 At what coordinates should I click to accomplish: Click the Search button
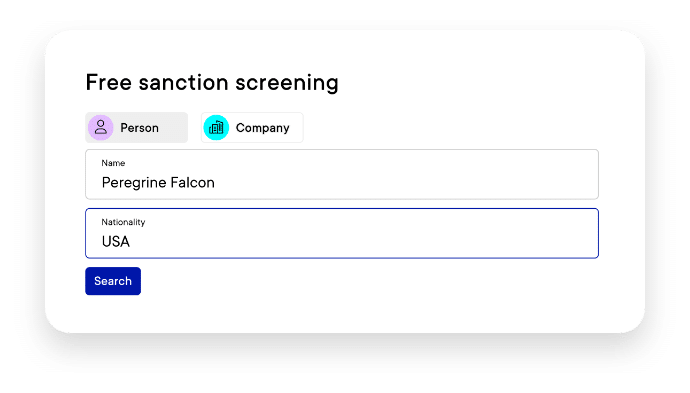pos(113,281)
